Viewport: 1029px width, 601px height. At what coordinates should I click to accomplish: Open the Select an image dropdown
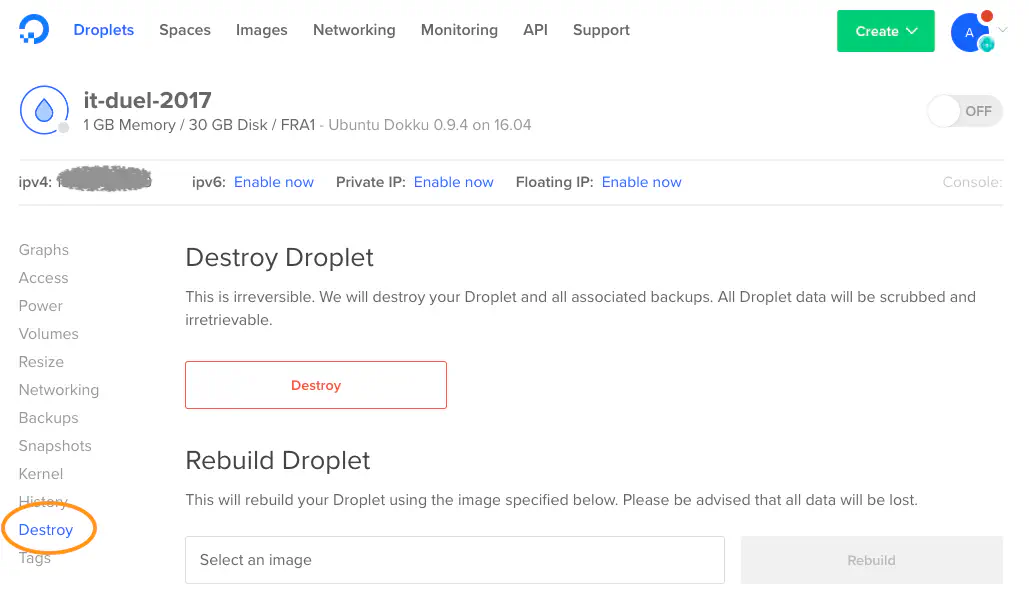[x=455, y=560]
